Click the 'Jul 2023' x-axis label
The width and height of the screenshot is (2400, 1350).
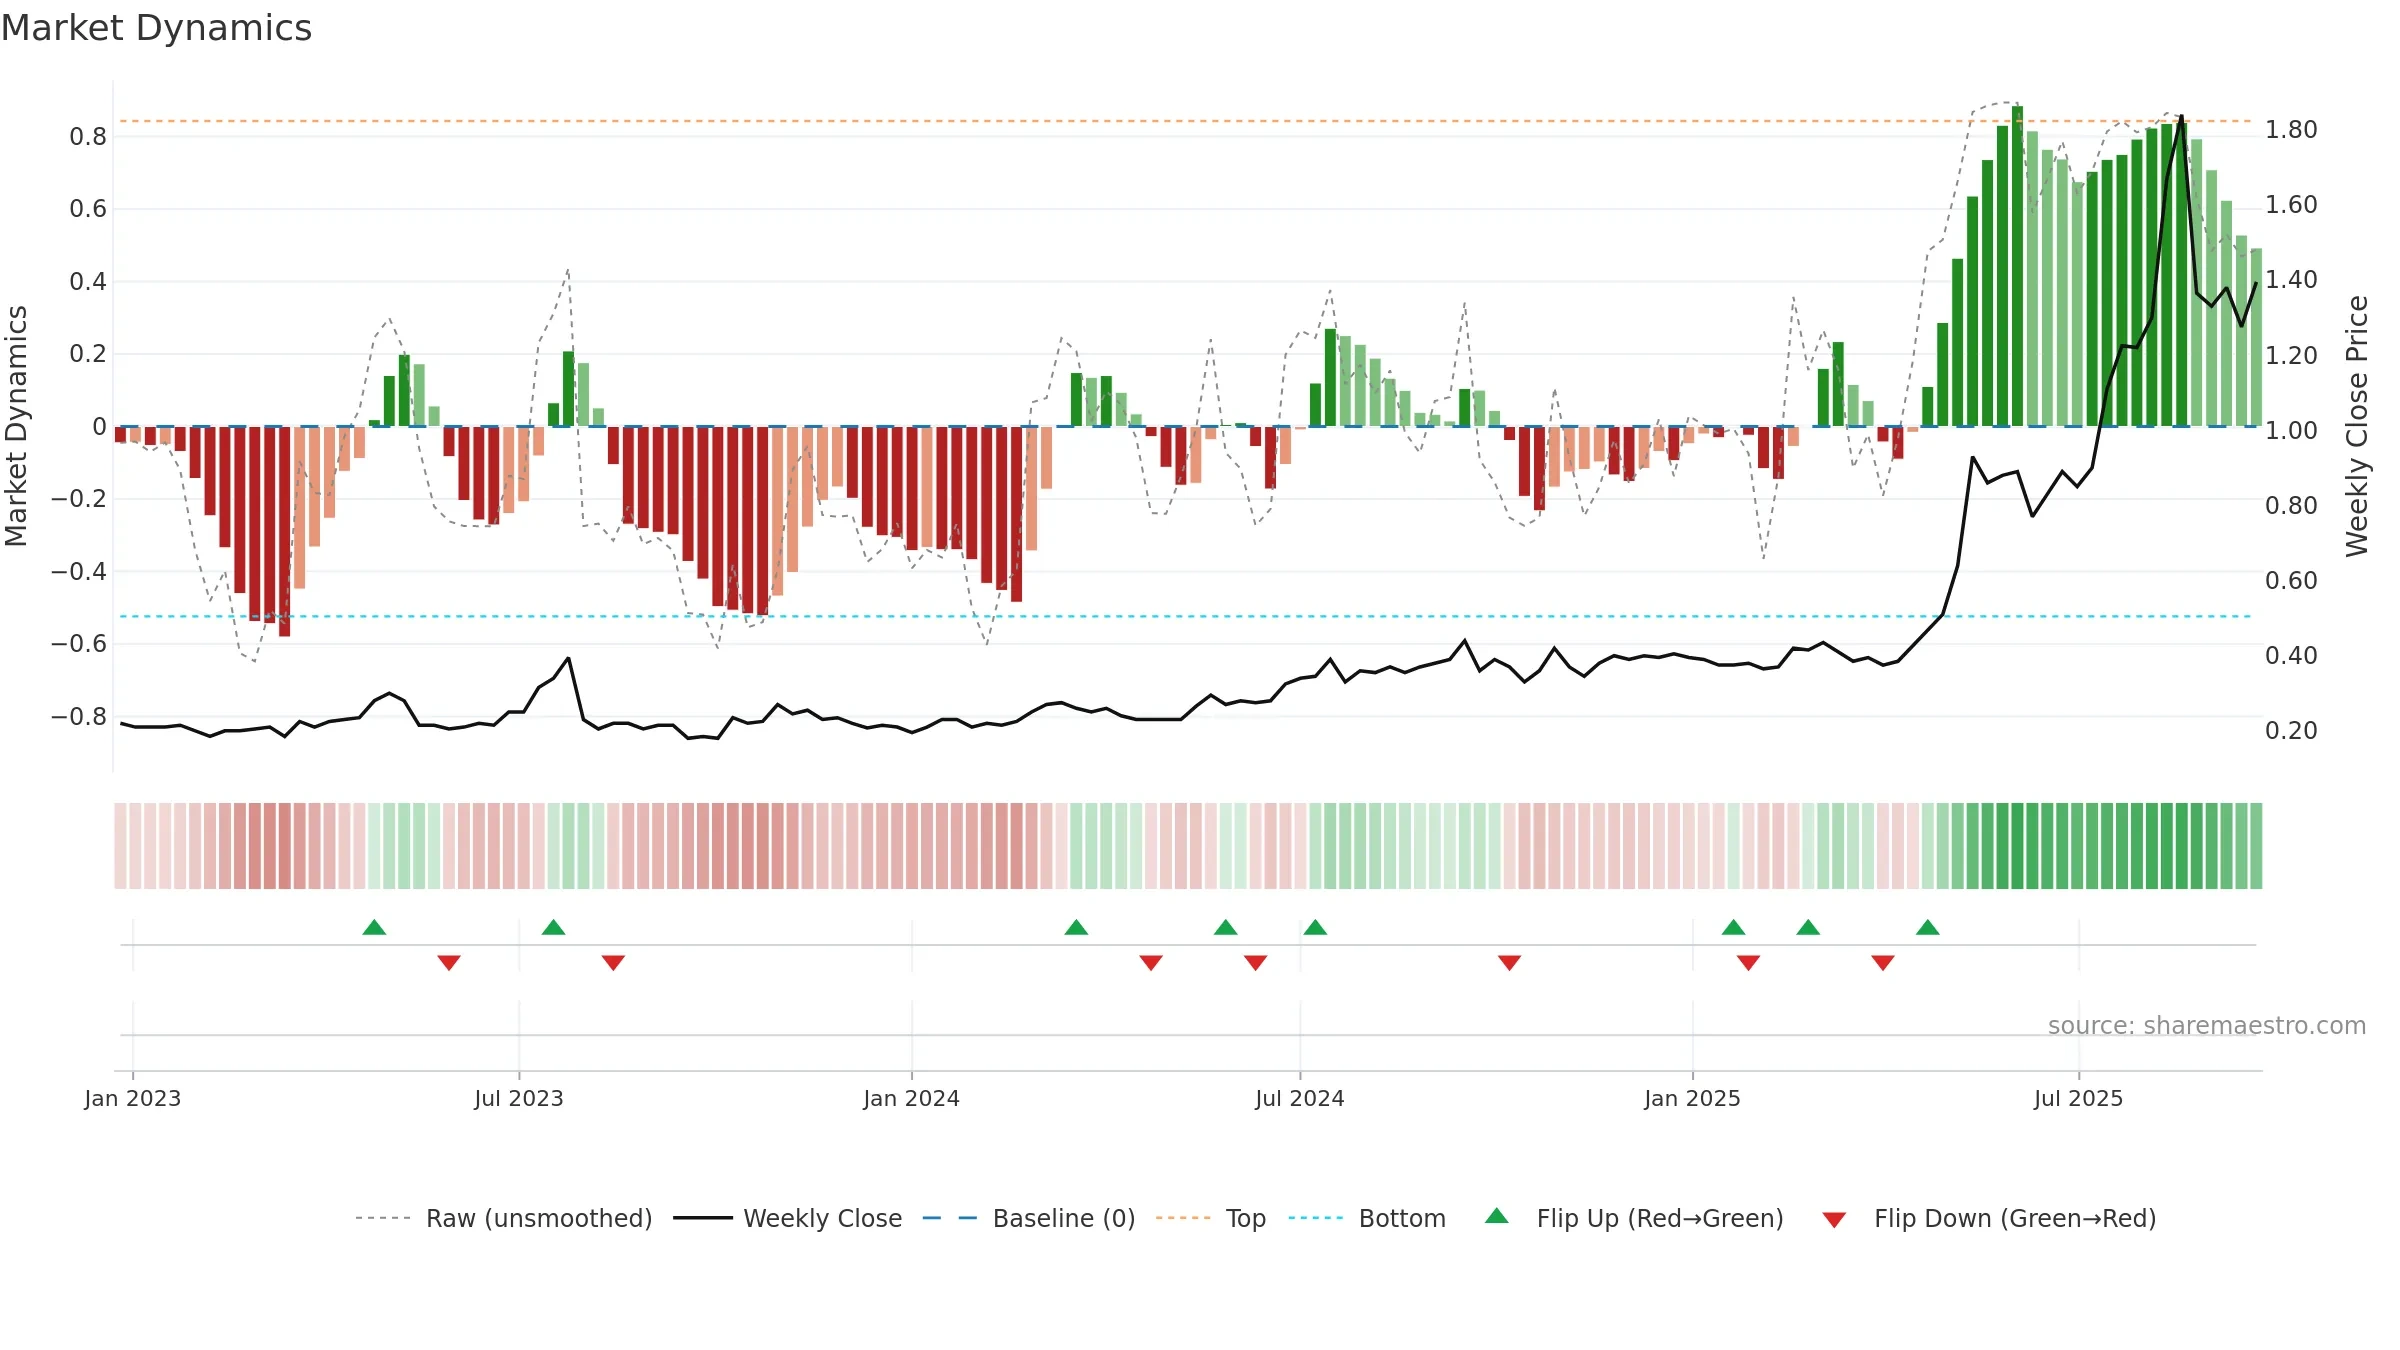[x=519, y=1098]
